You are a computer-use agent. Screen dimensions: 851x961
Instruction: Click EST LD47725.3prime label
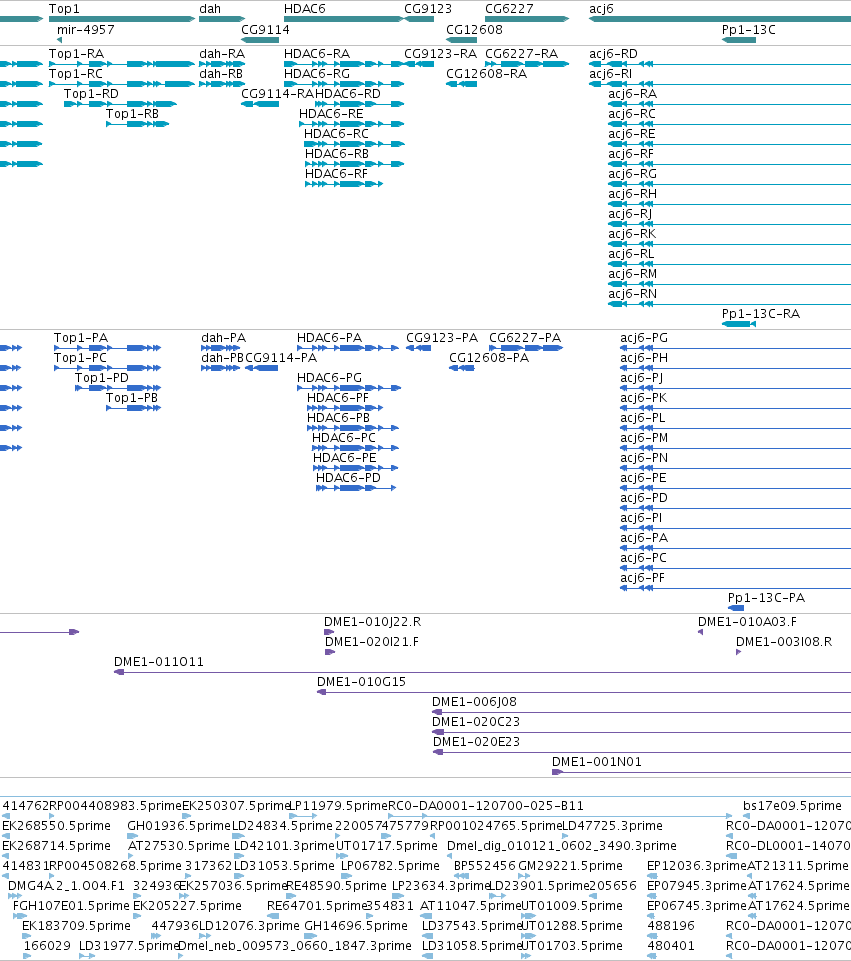[x=612, y=826]
